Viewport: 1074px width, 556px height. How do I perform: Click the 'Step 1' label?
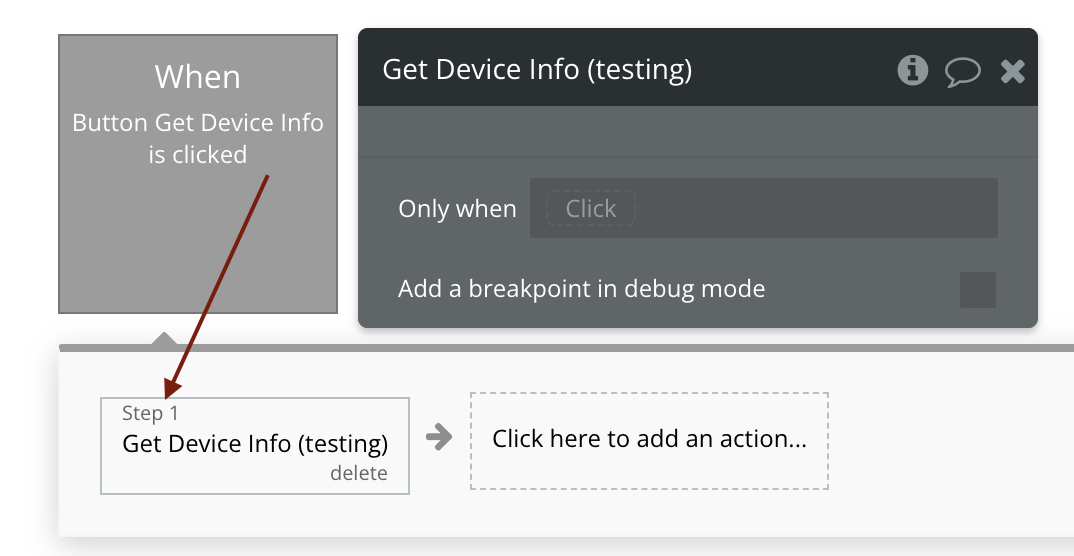(150, 413)
